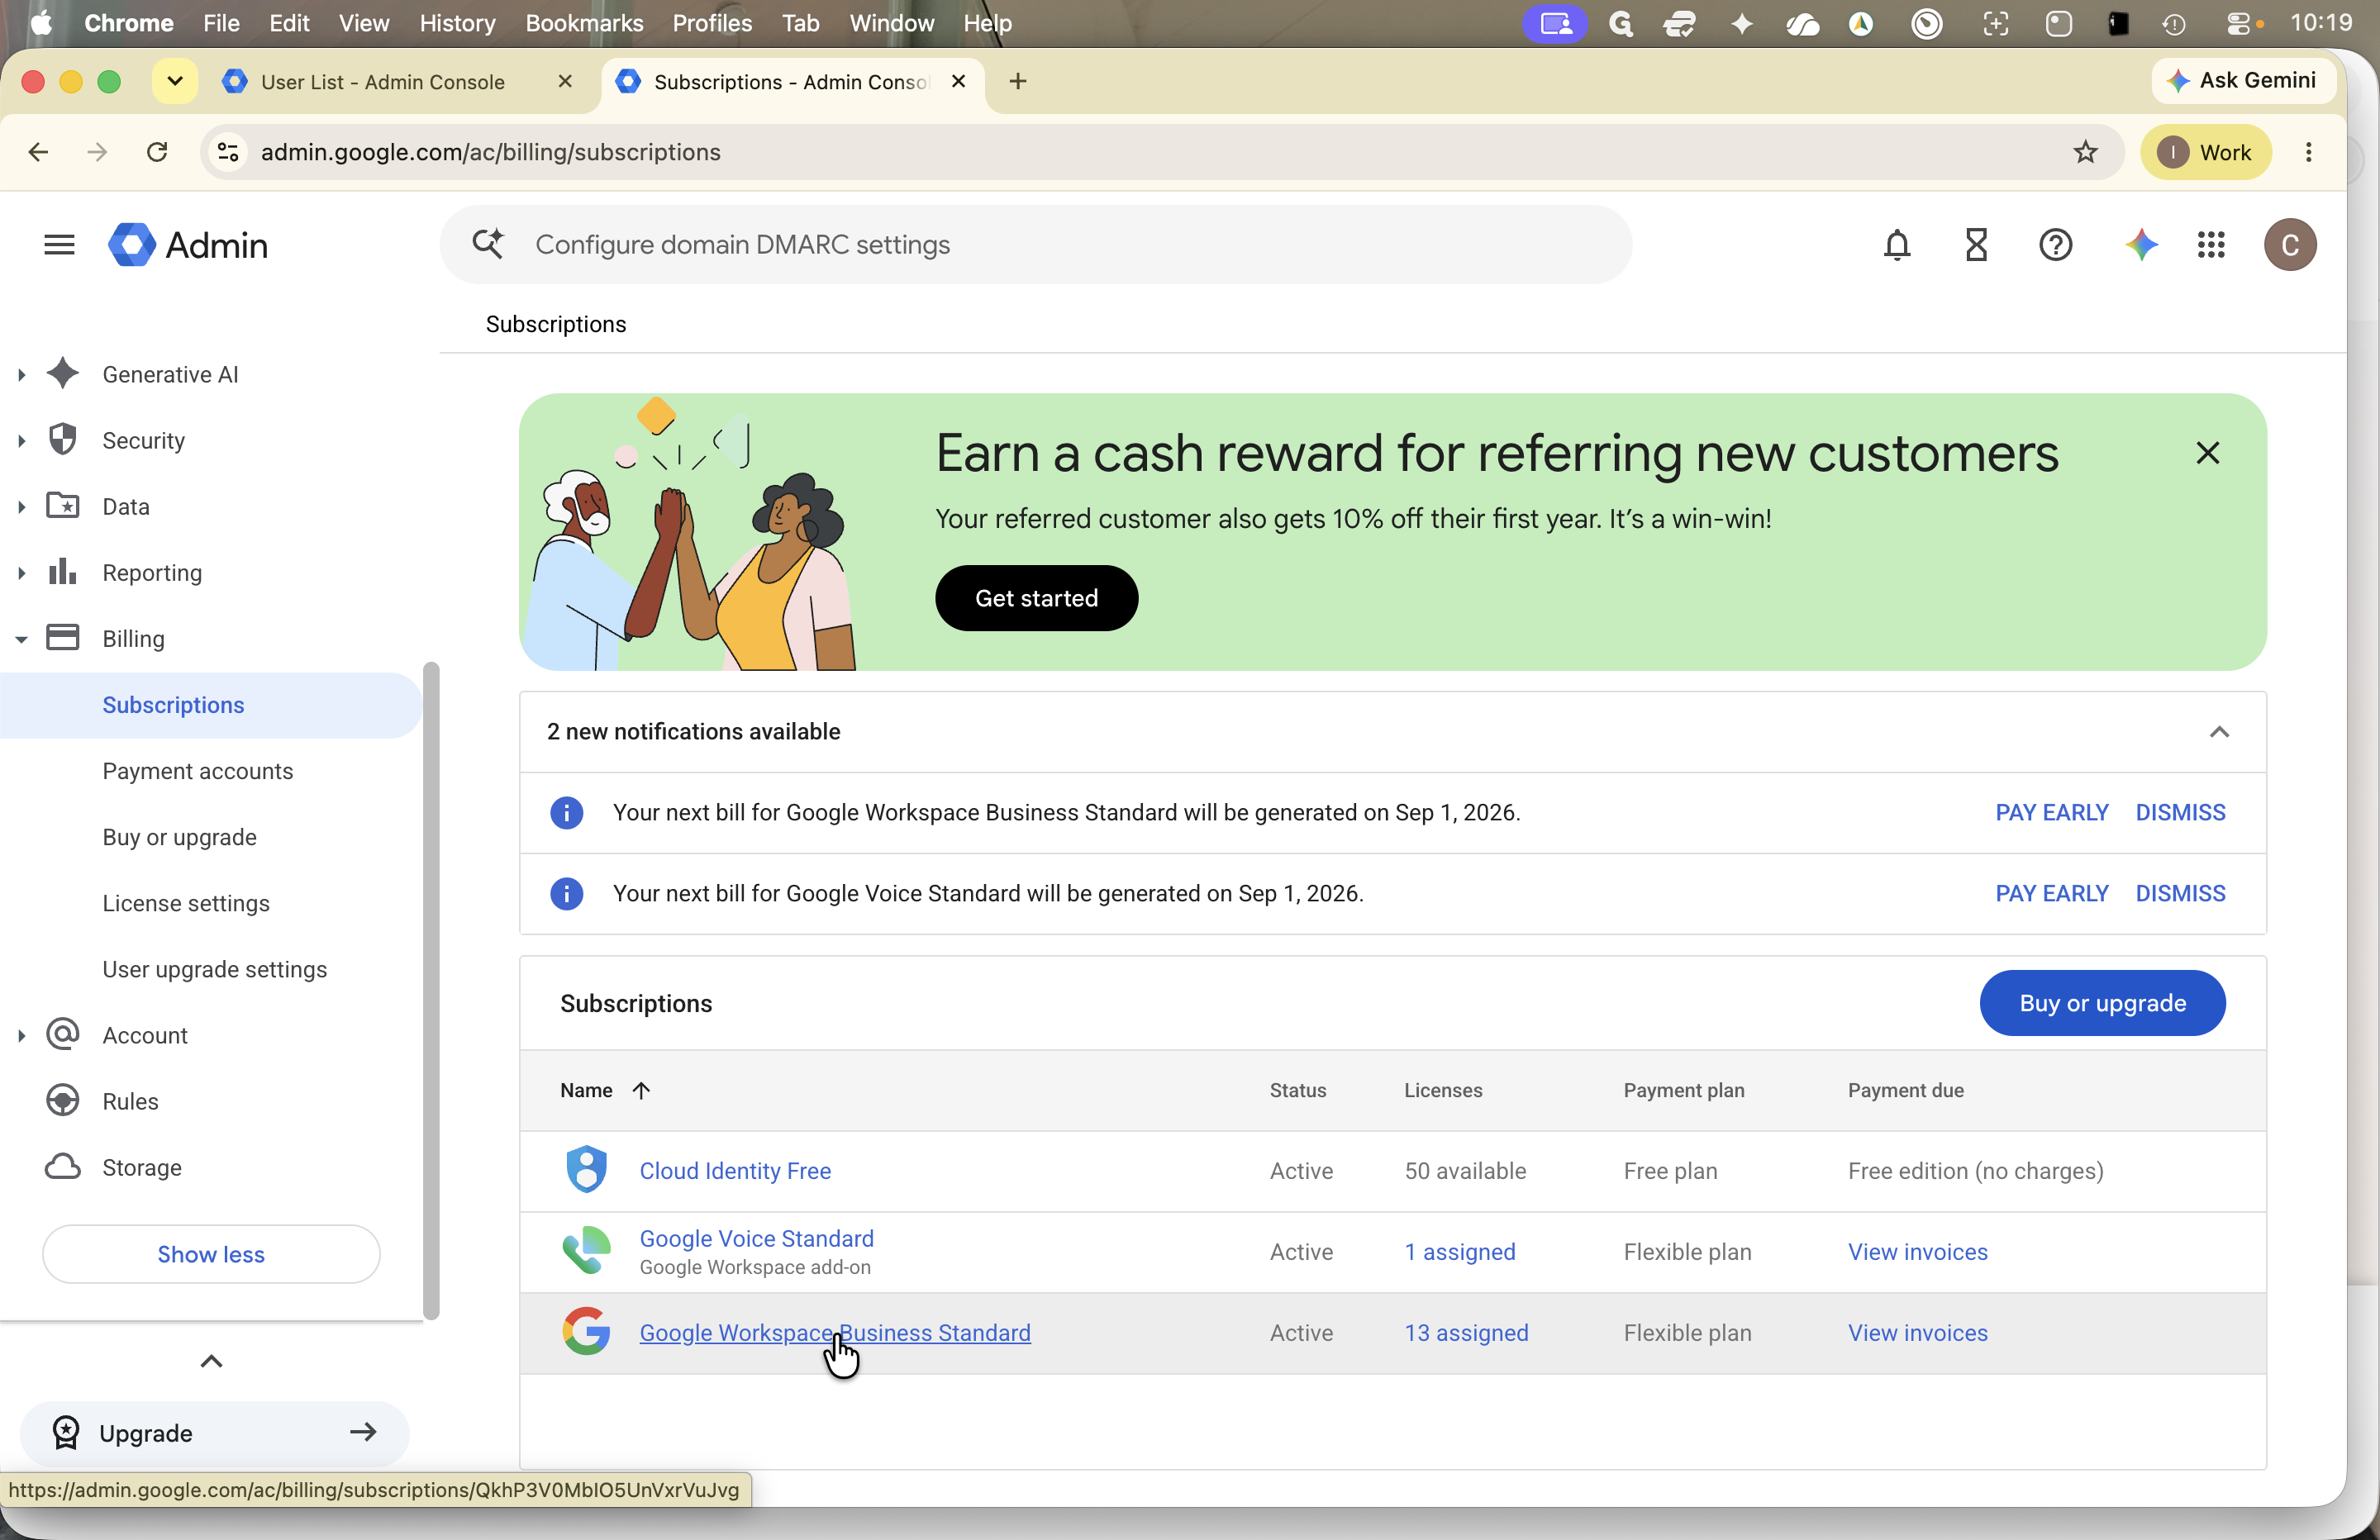Open 1 assigned licenses link
The width and height of the screenshot is (2380, 1540).
(1460, 1251)
